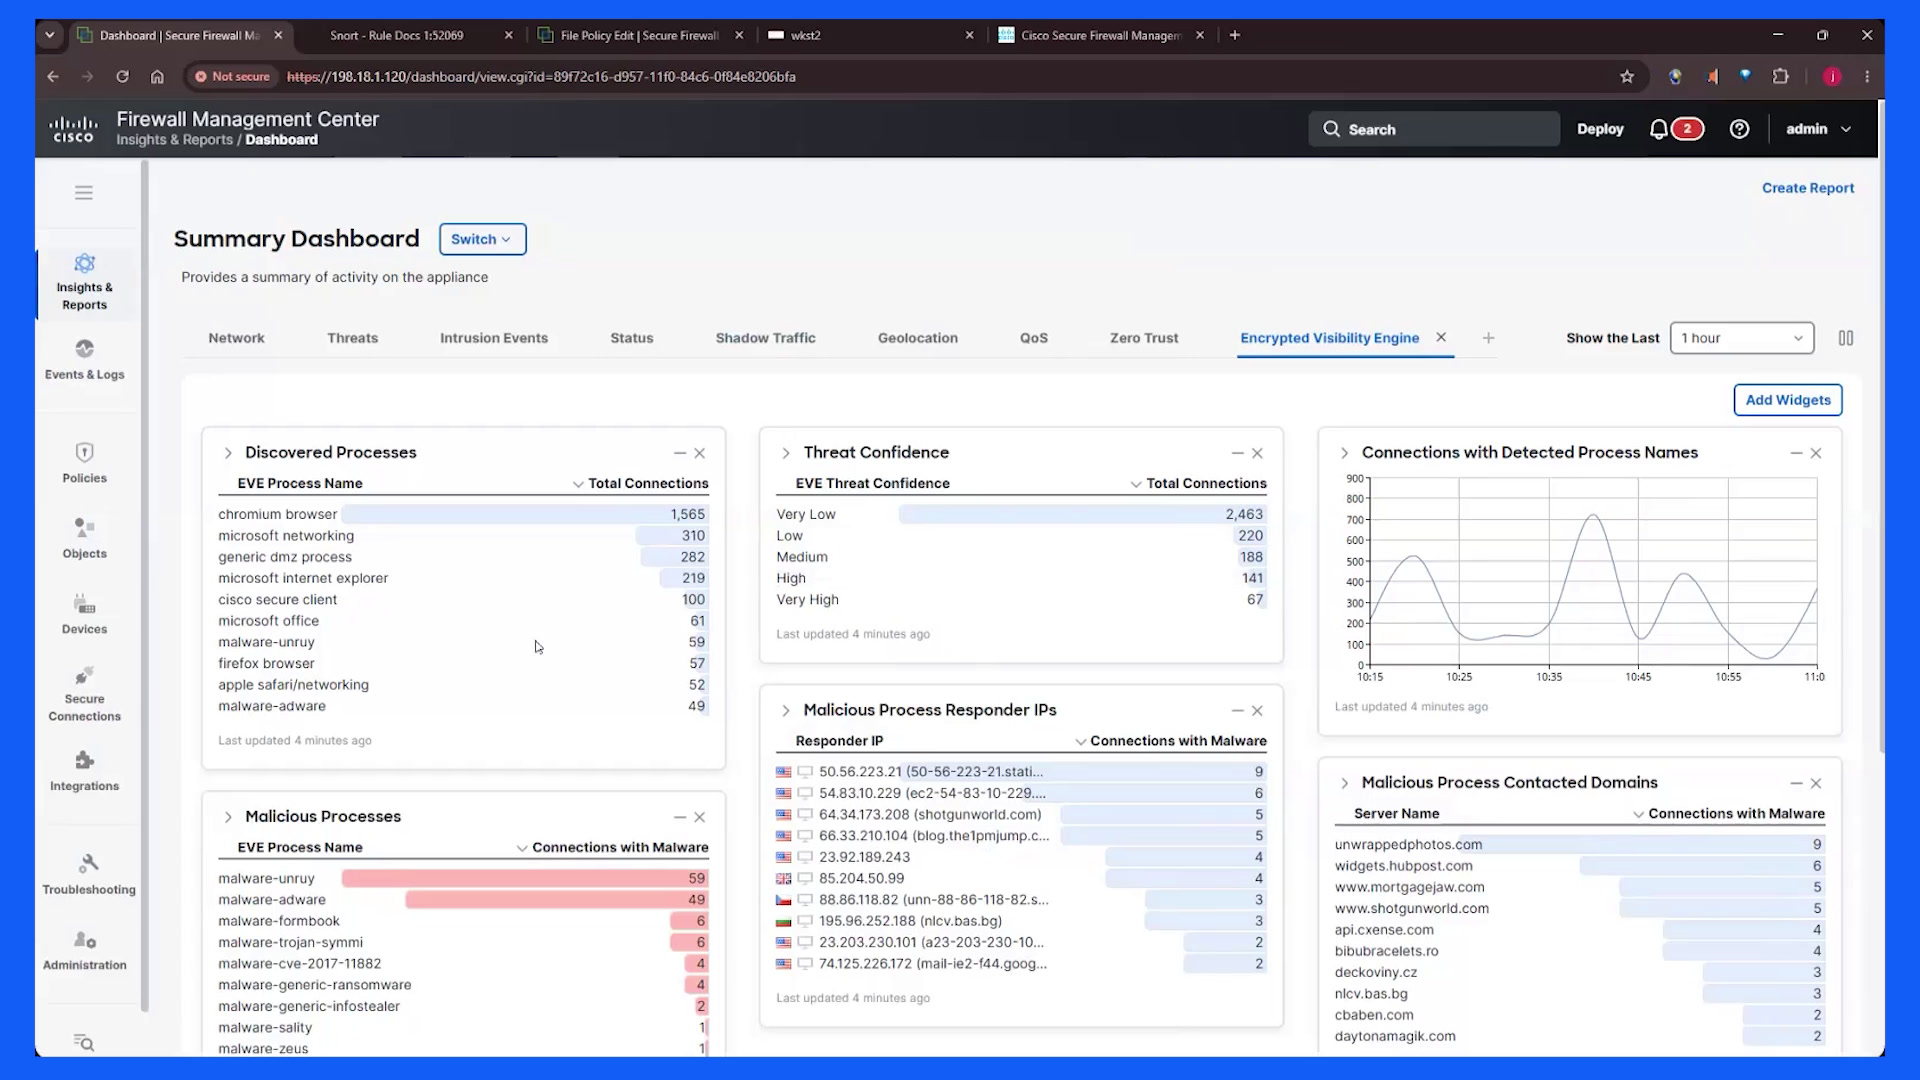The height and width of the screenshot is (1080, 1920).
Task: Reload the browser page
Action: [x=122, y=77]
